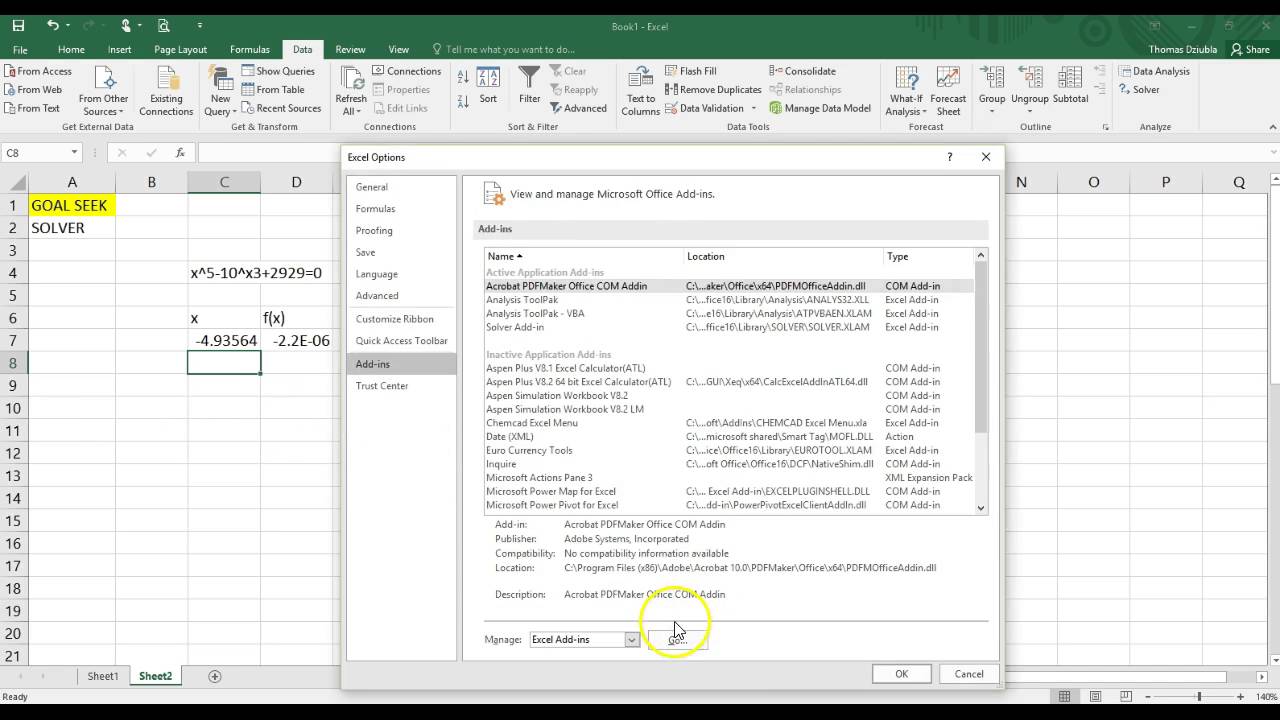The image size is (1280, 720).
Task: Switch to Page Layout tab
Action: point(180,49)
